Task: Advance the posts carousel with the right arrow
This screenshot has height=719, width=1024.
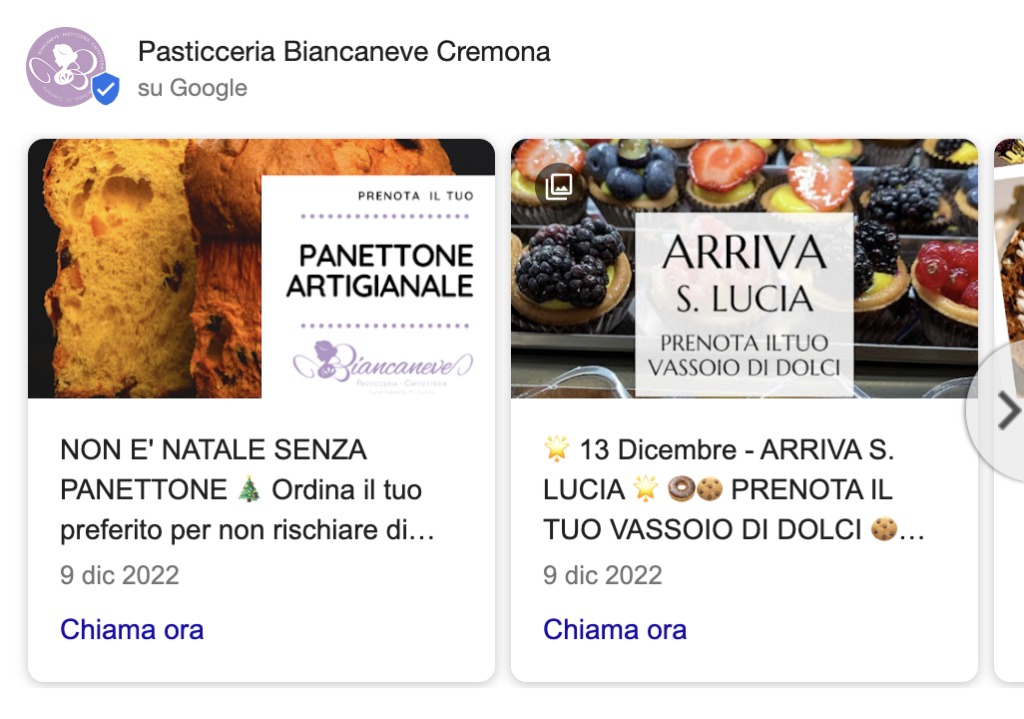Action: [x=1008, y=411]
